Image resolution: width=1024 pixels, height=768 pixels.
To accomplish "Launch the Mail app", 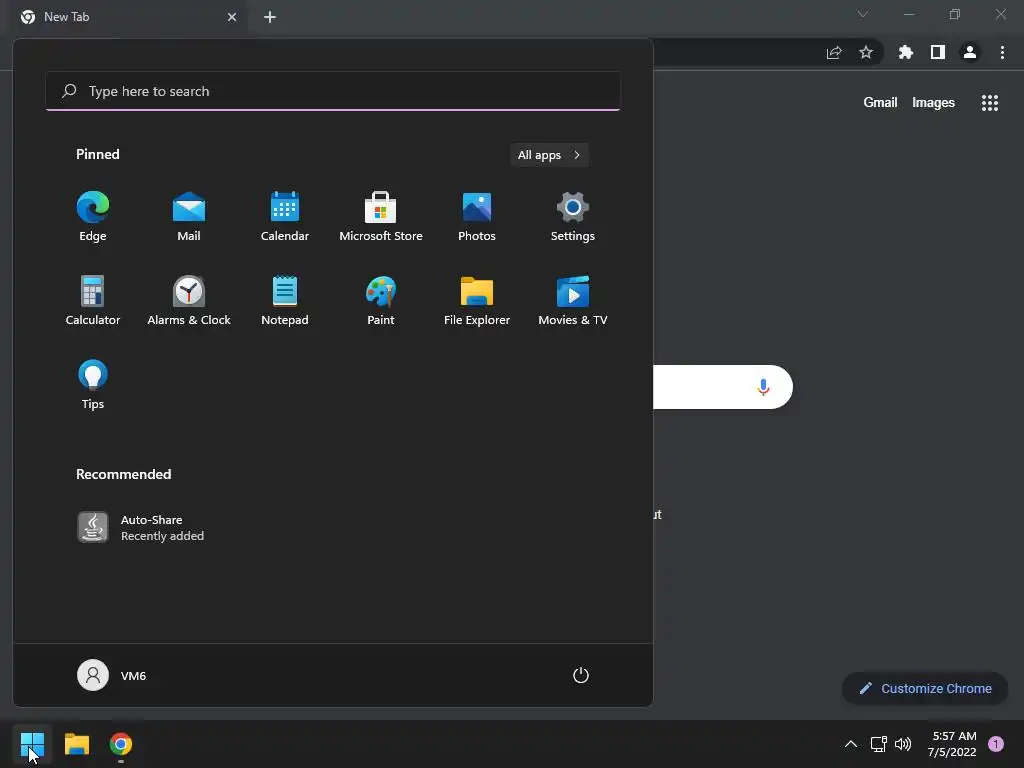I will point(189,217).
